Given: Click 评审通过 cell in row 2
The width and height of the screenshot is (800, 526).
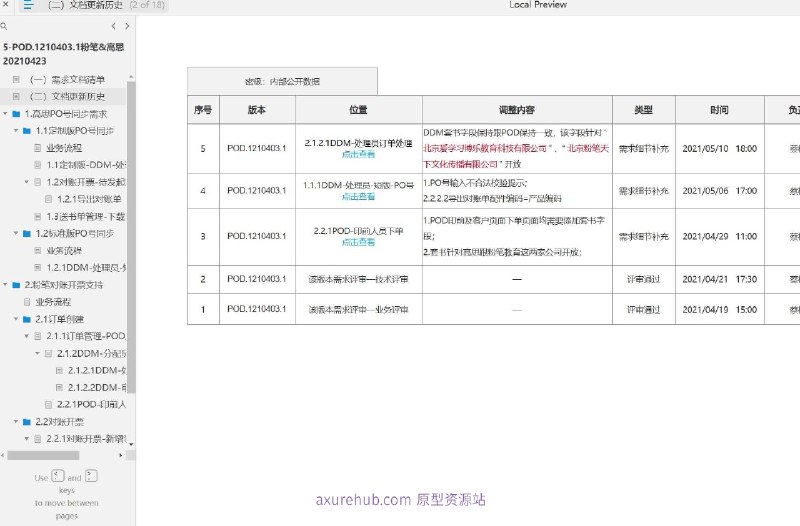Looking at the screenshot, I should [643, 279].
